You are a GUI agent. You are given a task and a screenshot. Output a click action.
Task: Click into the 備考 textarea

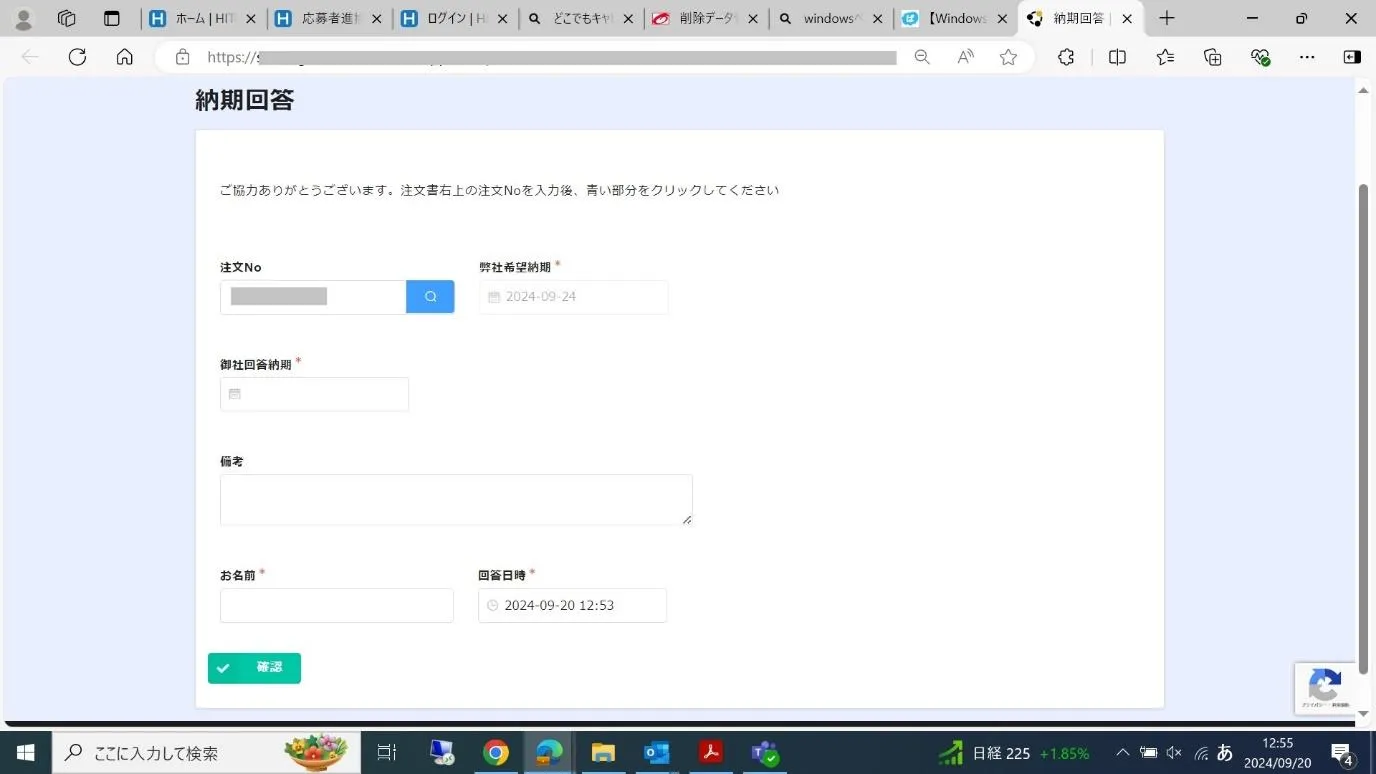[x=456, y=499]
